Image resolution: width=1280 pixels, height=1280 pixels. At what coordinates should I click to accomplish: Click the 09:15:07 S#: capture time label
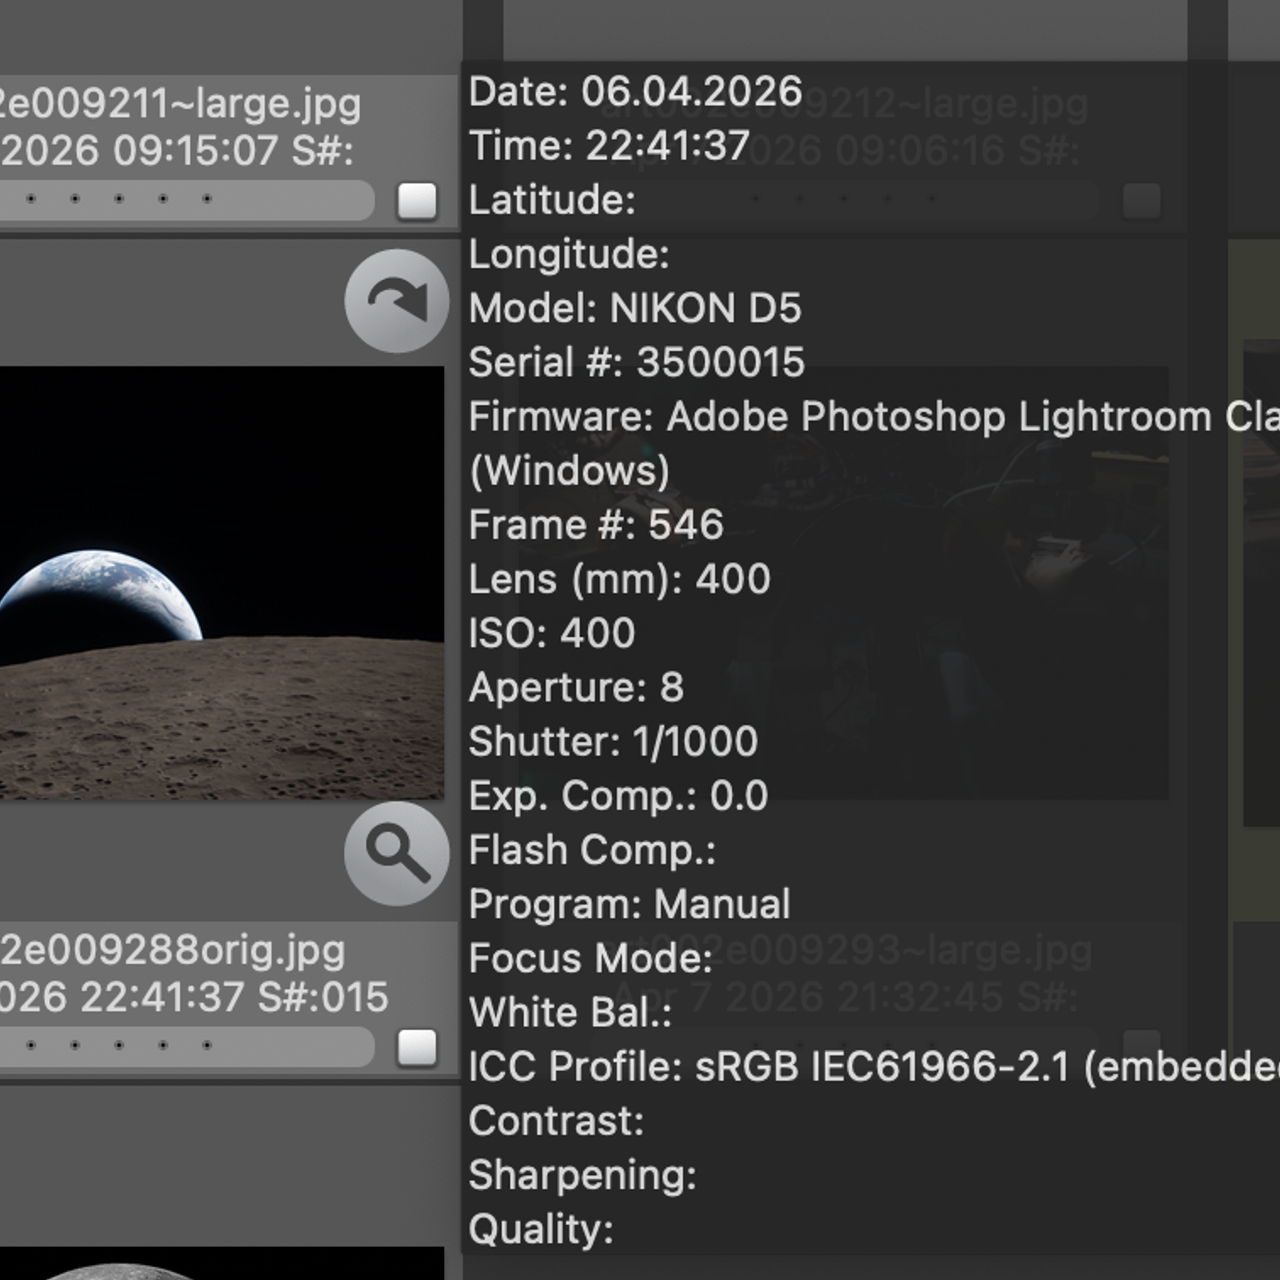click(178, 151)
